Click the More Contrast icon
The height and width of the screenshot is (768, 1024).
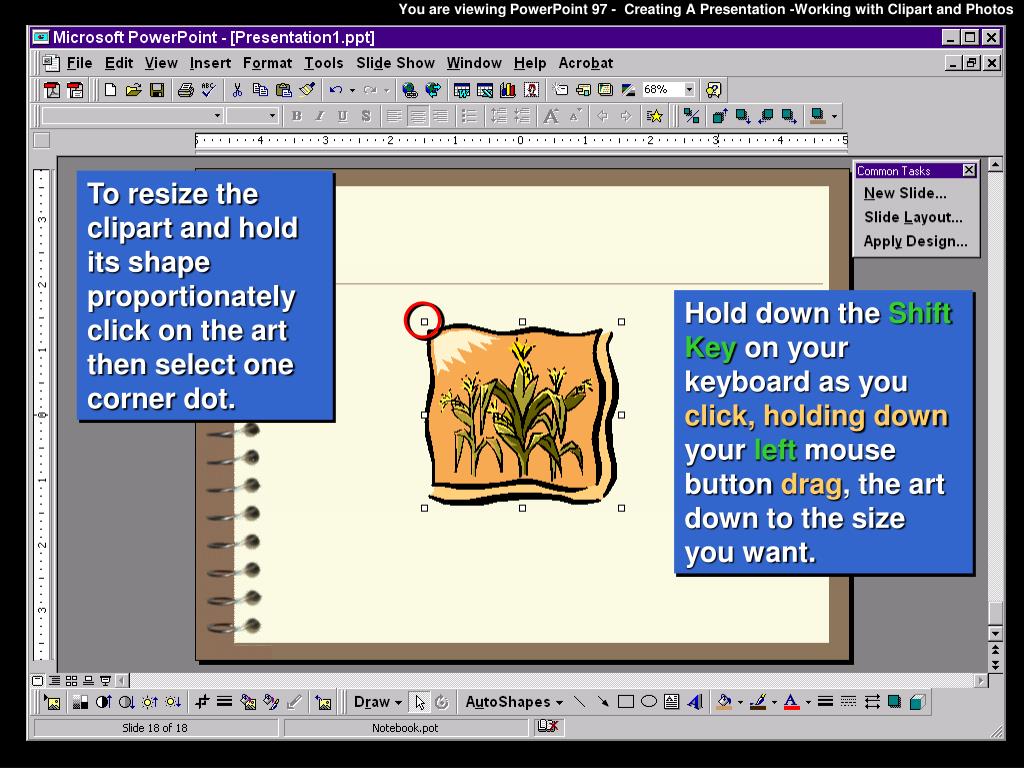pyautogui.click(x=103, y=702)
